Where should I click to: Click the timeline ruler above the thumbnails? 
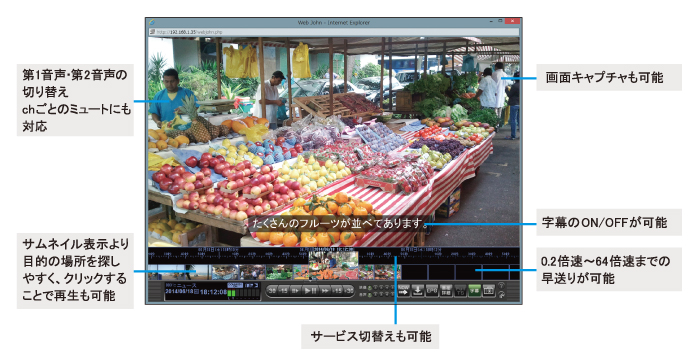coord(333,255)
